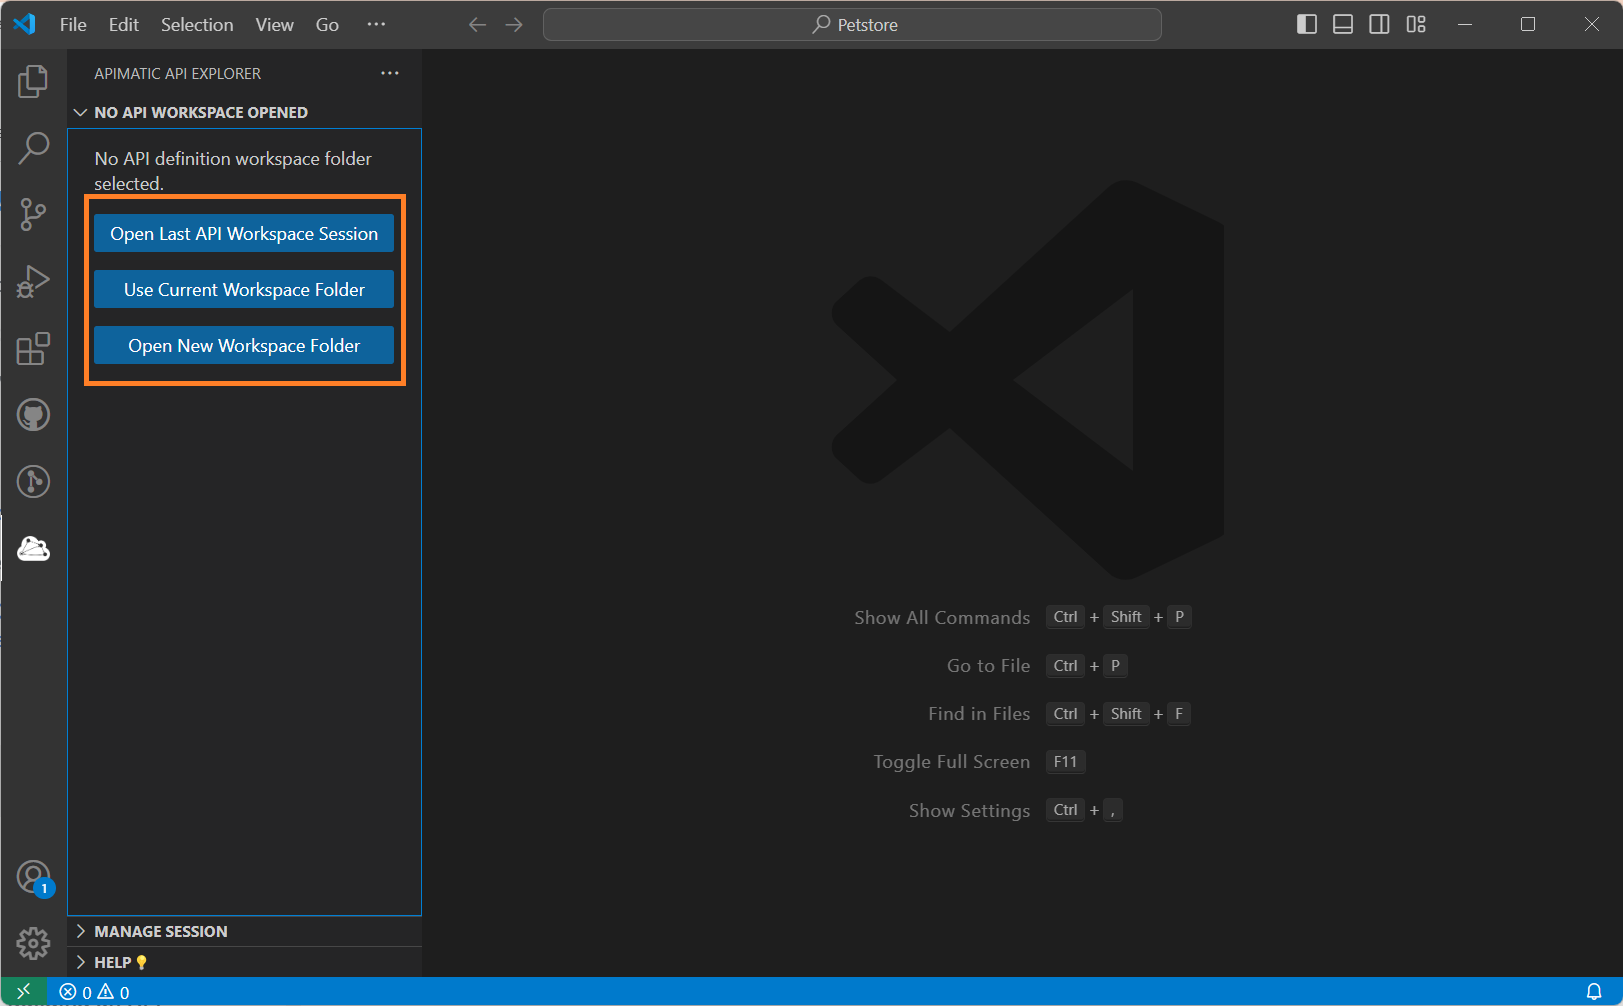The image size is (1623, 1006).
Task: Open the Manage gear icon
Action: coord(33,942)
